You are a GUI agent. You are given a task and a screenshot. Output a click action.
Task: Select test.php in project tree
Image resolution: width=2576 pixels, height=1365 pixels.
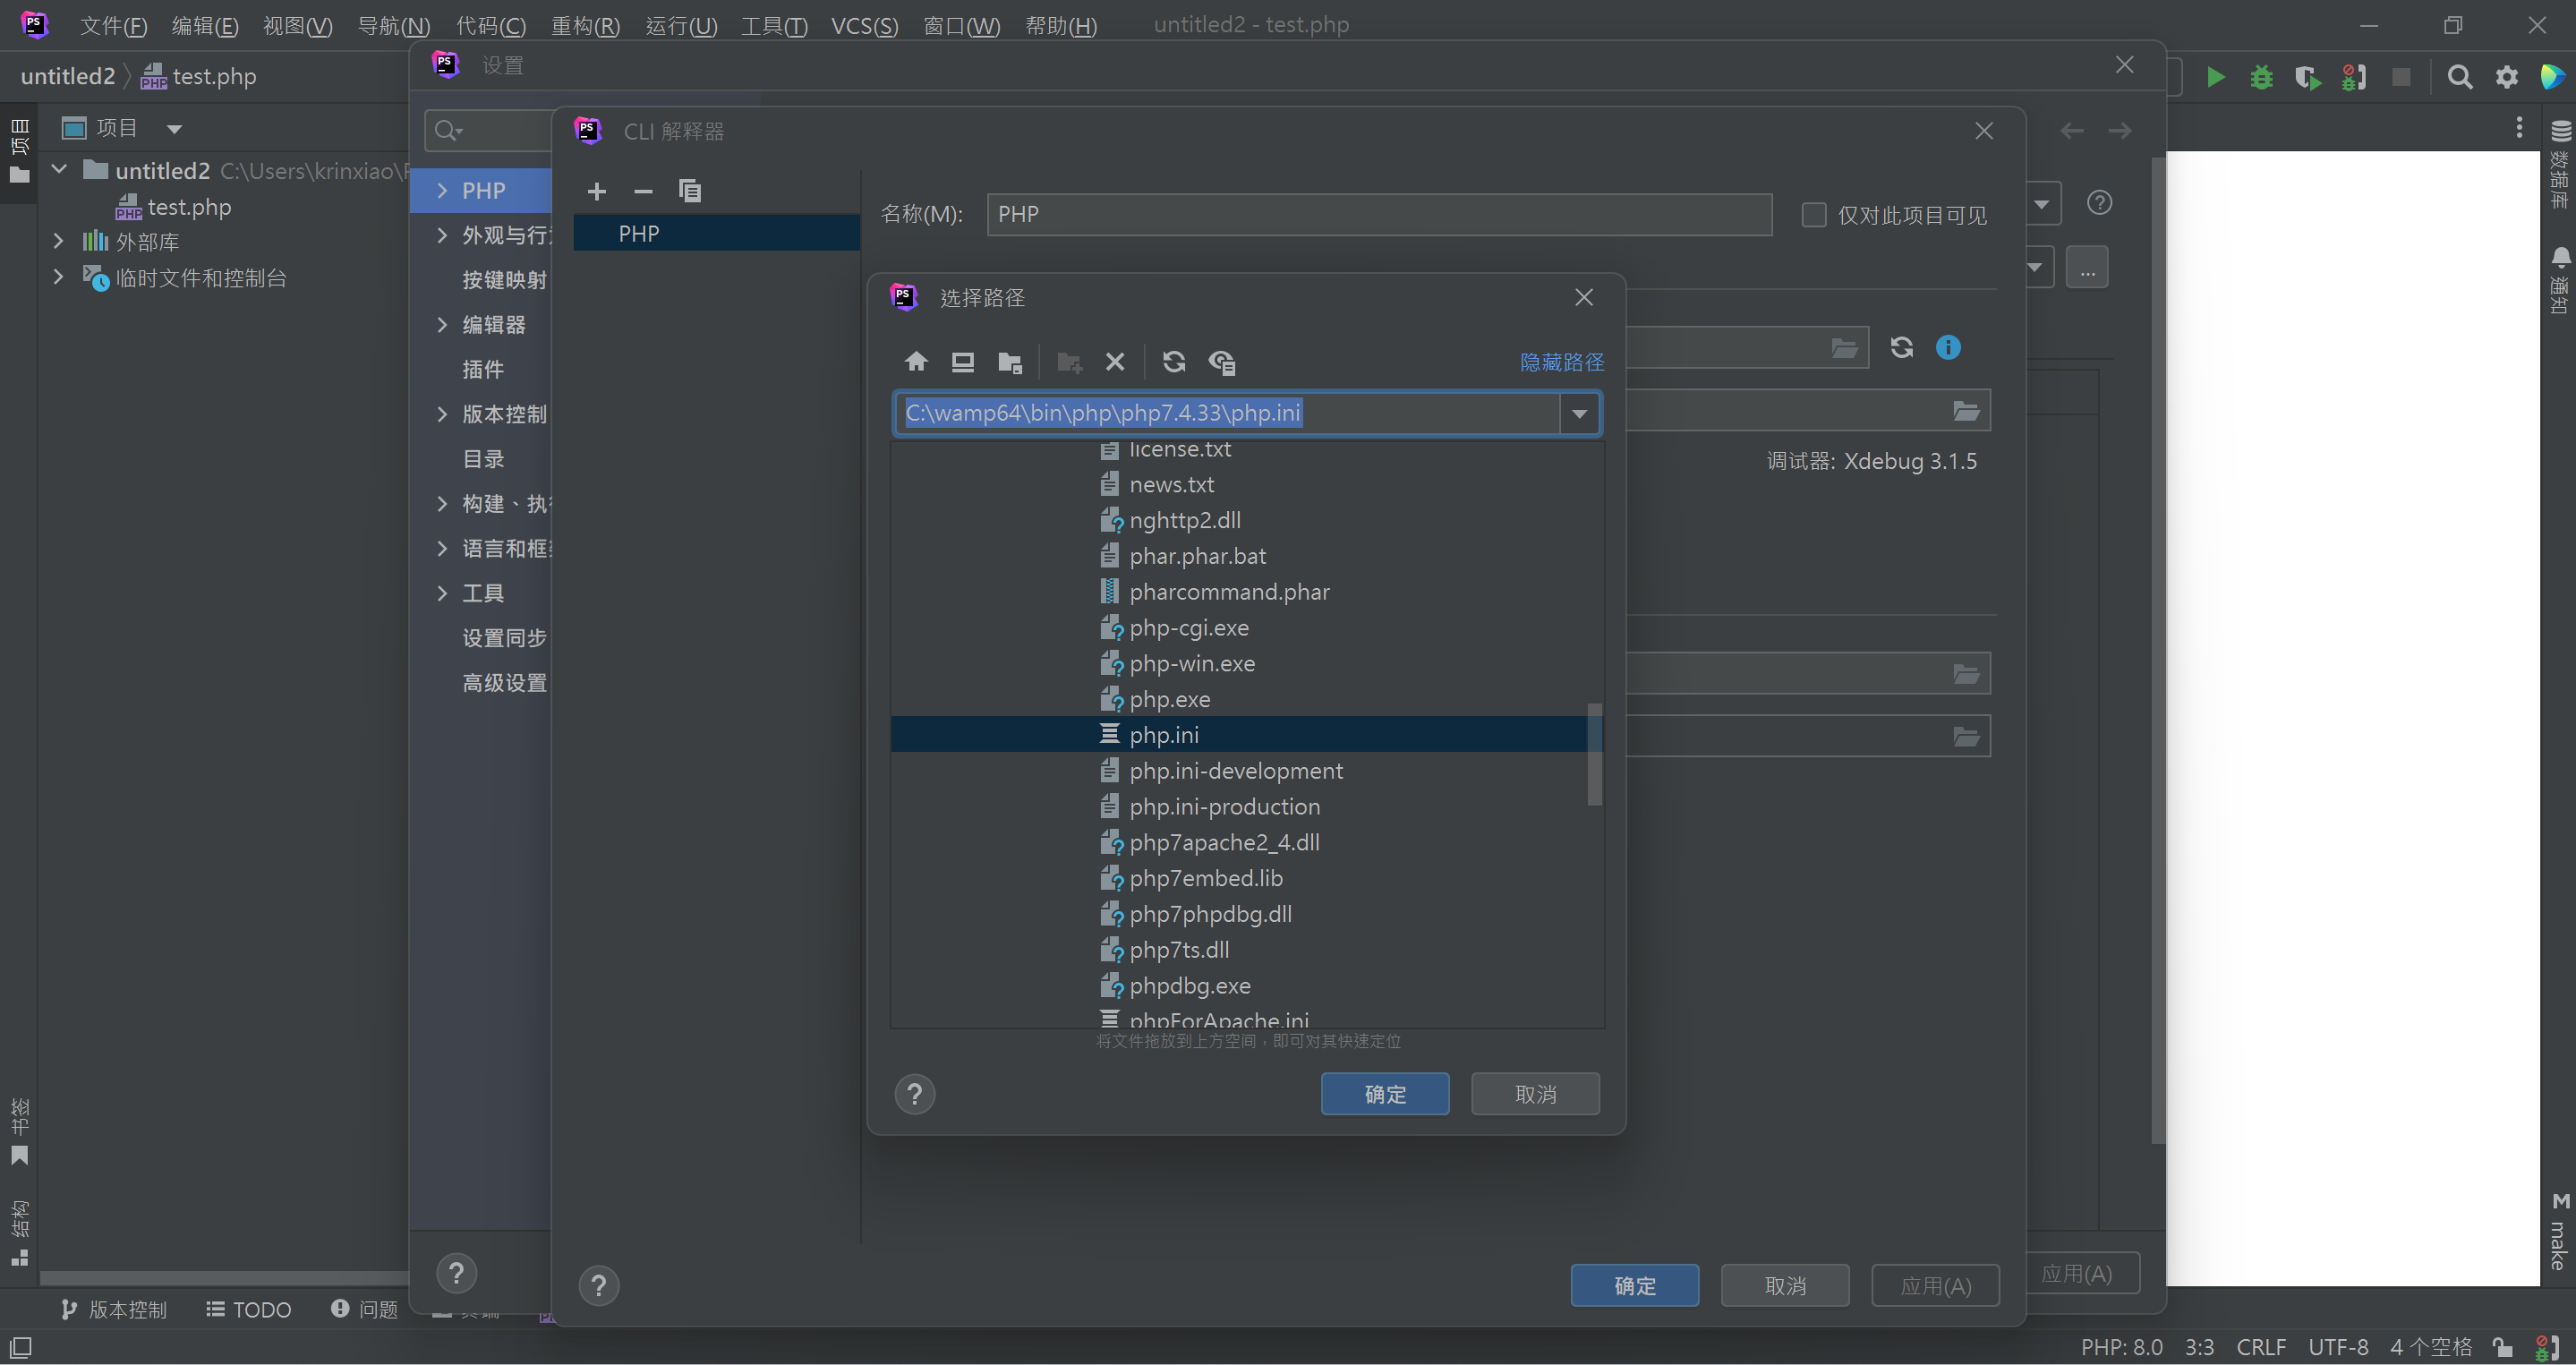click(189, 207)
